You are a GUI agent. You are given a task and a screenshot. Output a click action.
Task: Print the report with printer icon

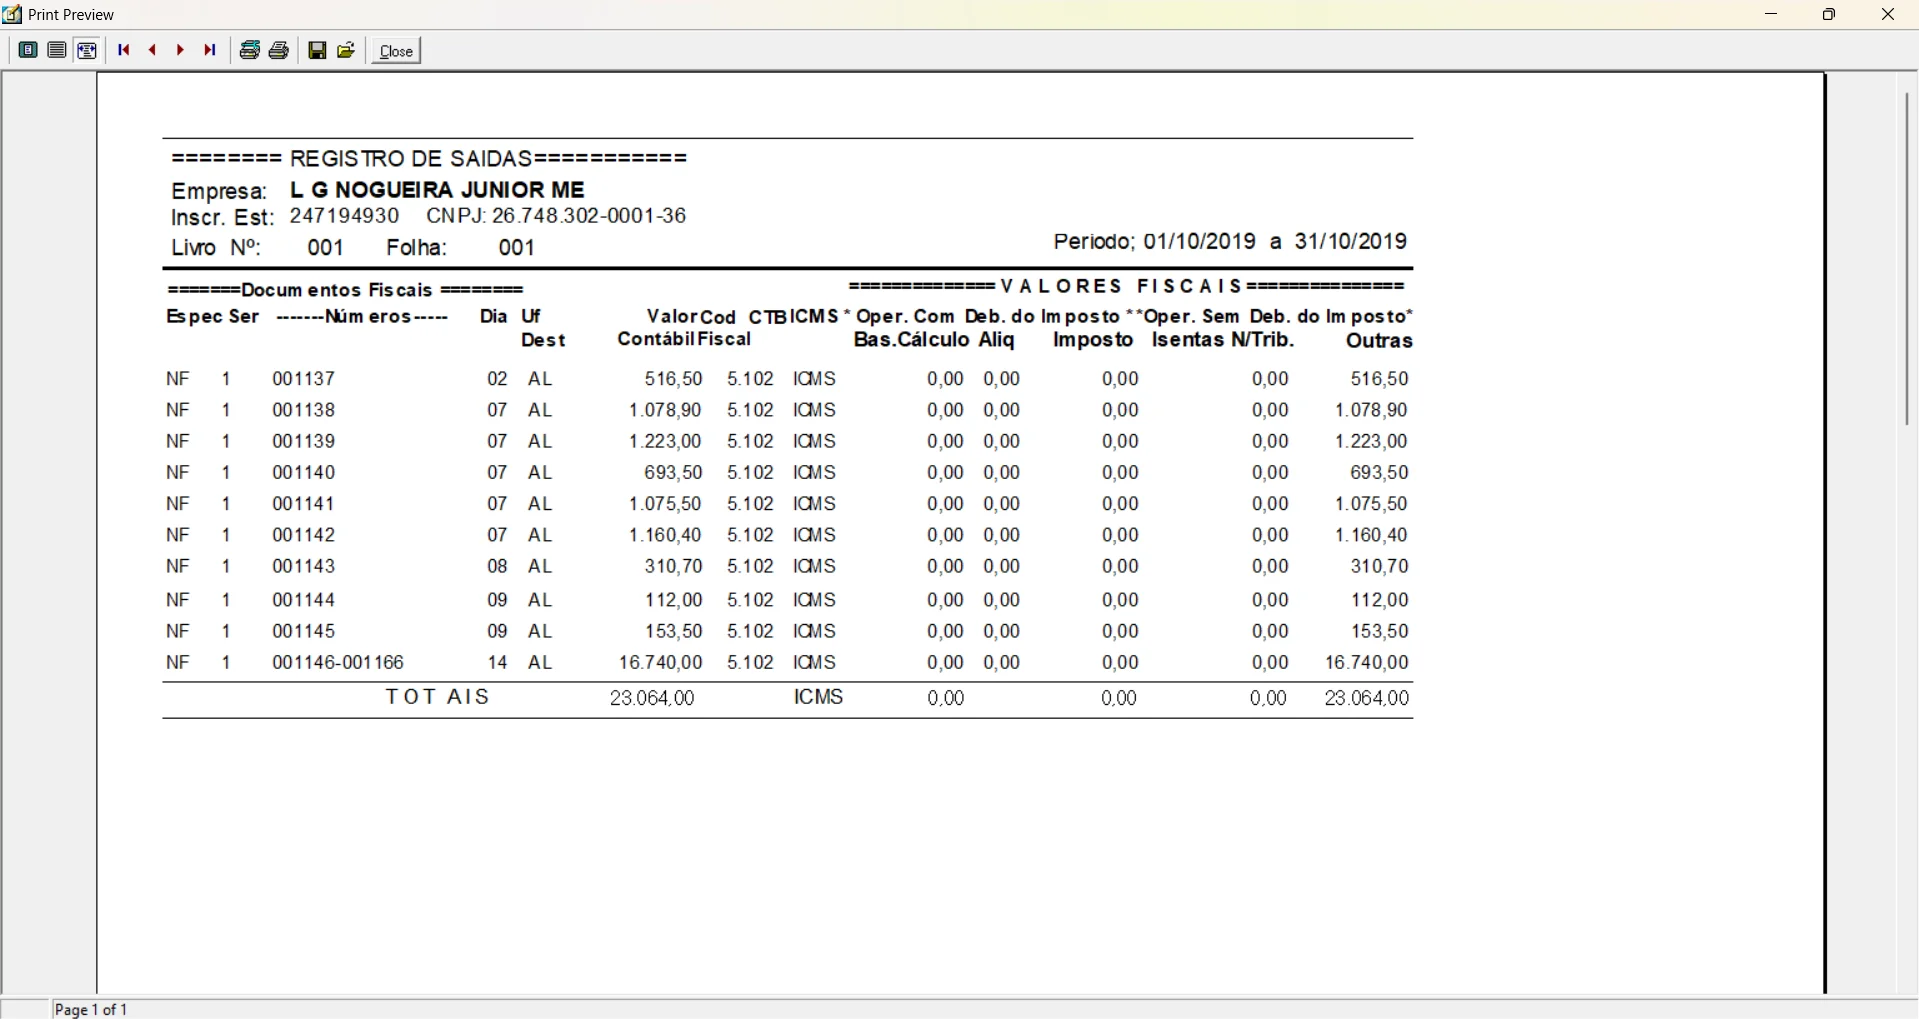(x=280, y=51)
